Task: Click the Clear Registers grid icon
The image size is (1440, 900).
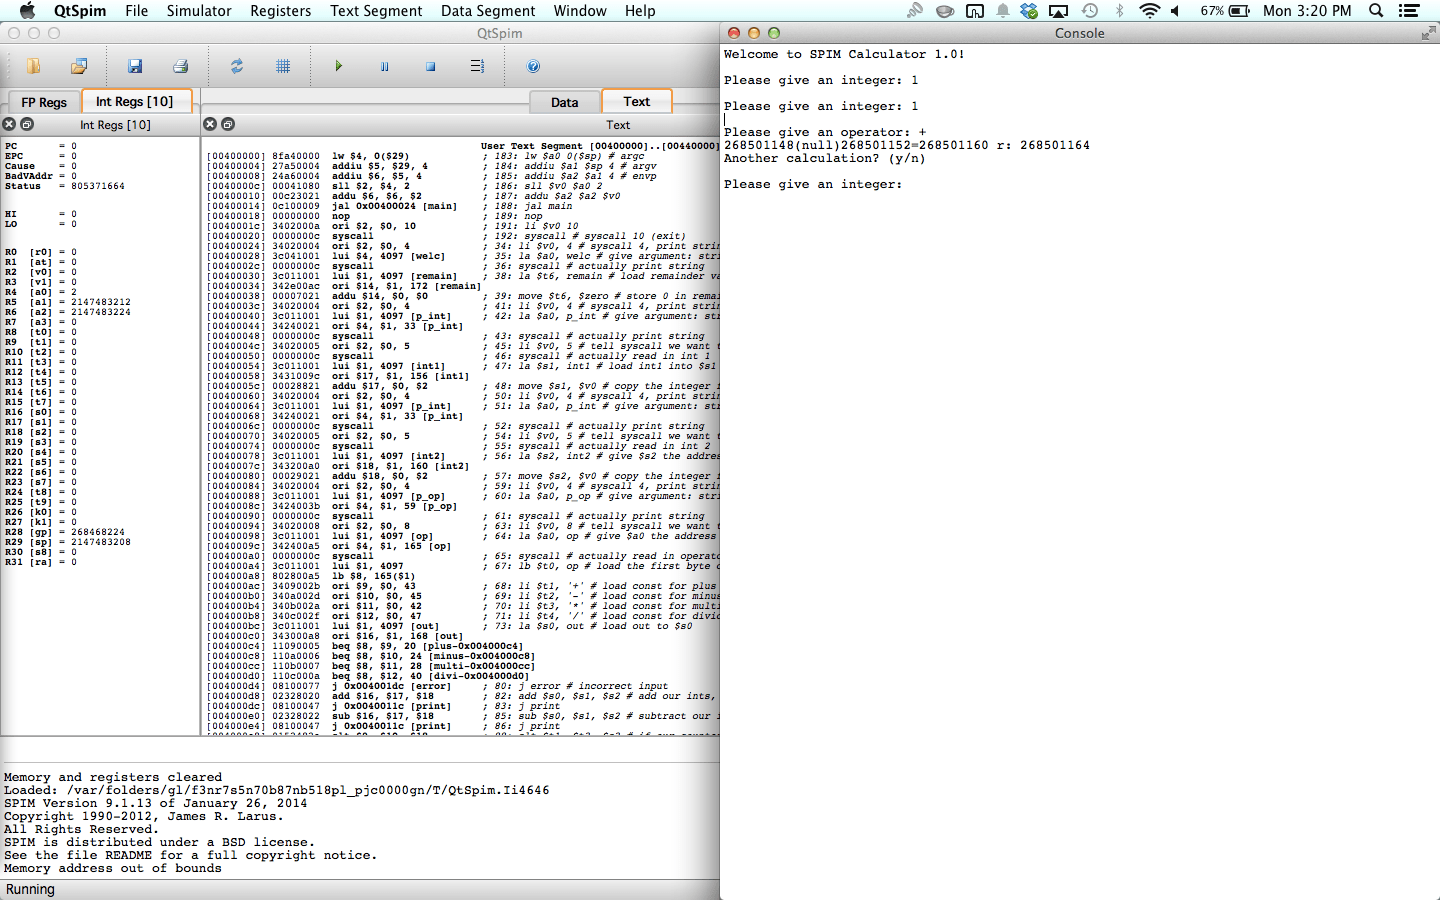Action: (283, 66)
